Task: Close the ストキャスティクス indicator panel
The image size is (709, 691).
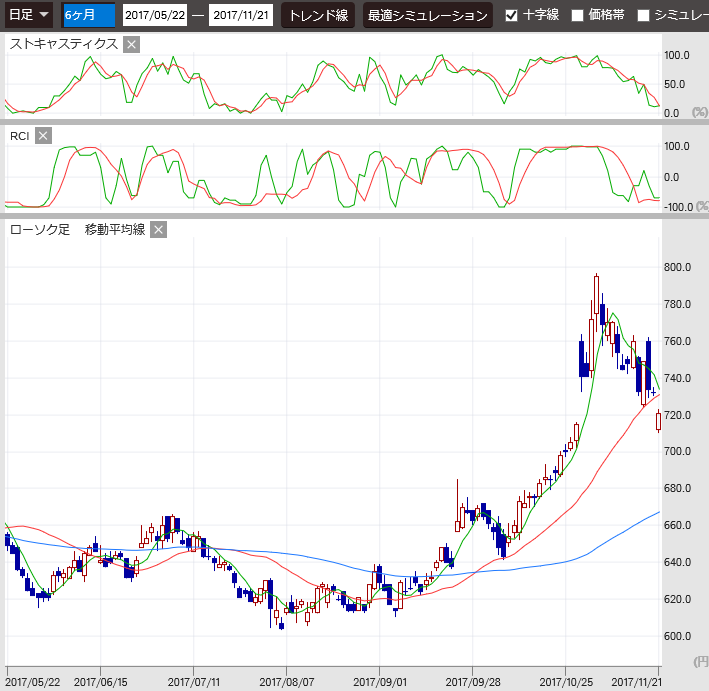Action: (132, 44)
